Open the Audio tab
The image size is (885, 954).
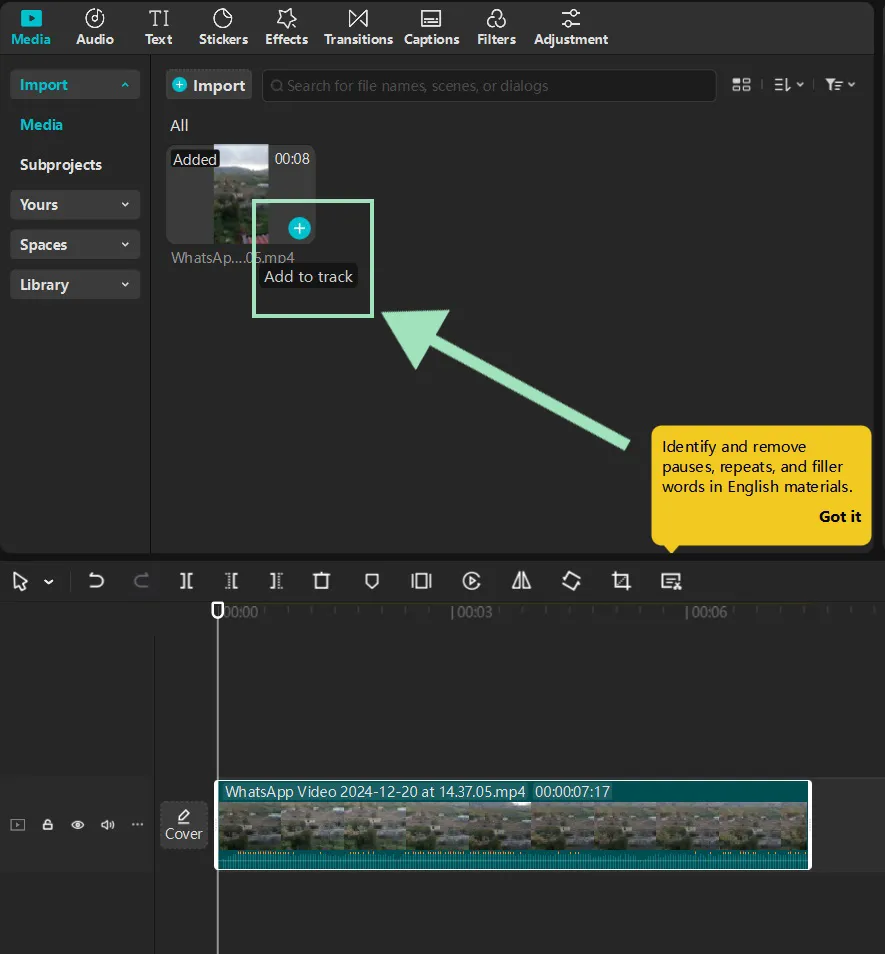click(x=95, y=27)
